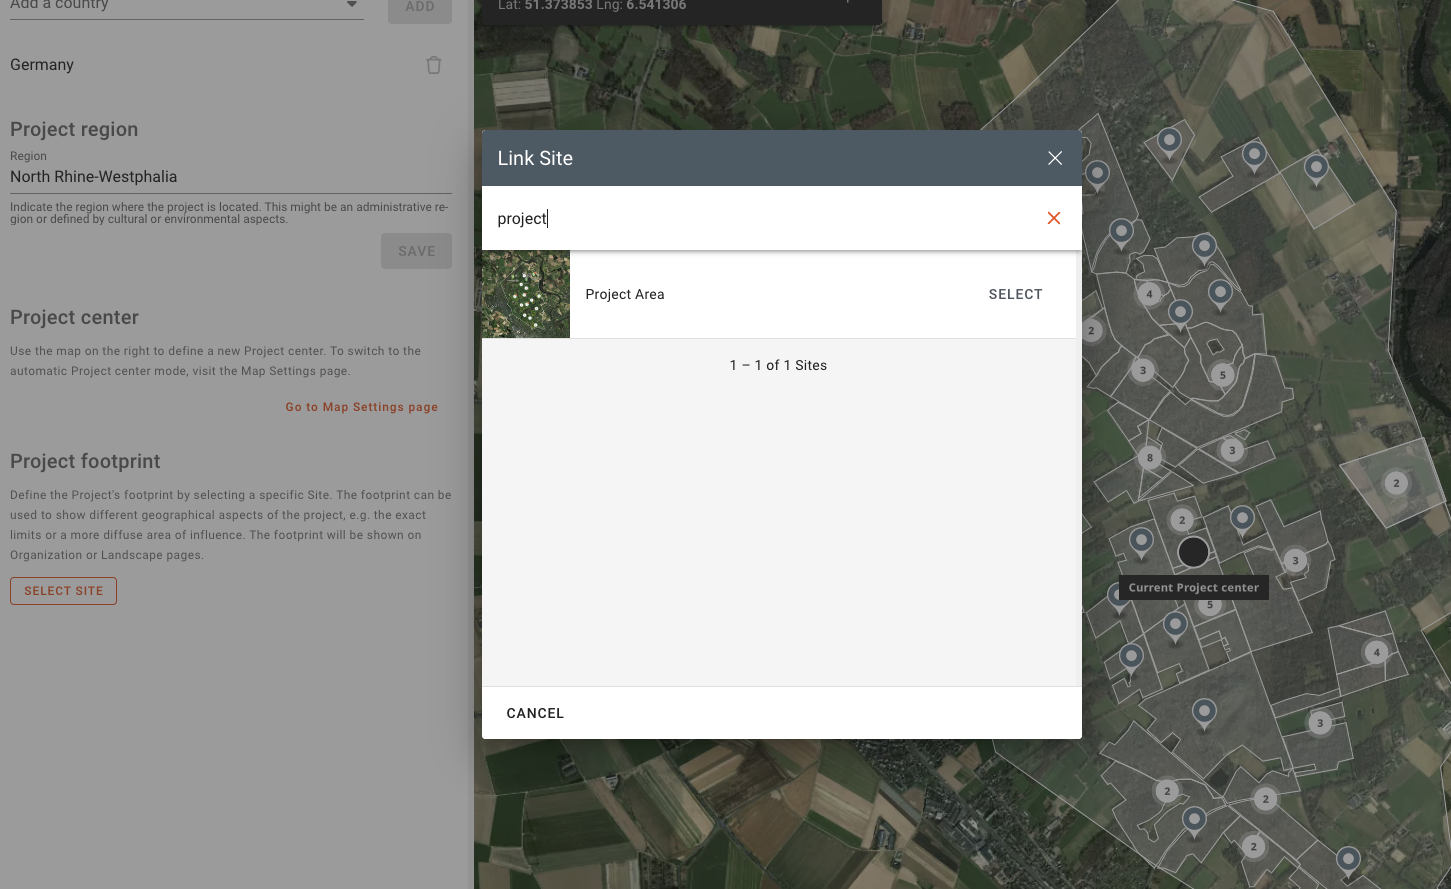
Task: Close the Link Site dialog
Action: coord(1055,158)
